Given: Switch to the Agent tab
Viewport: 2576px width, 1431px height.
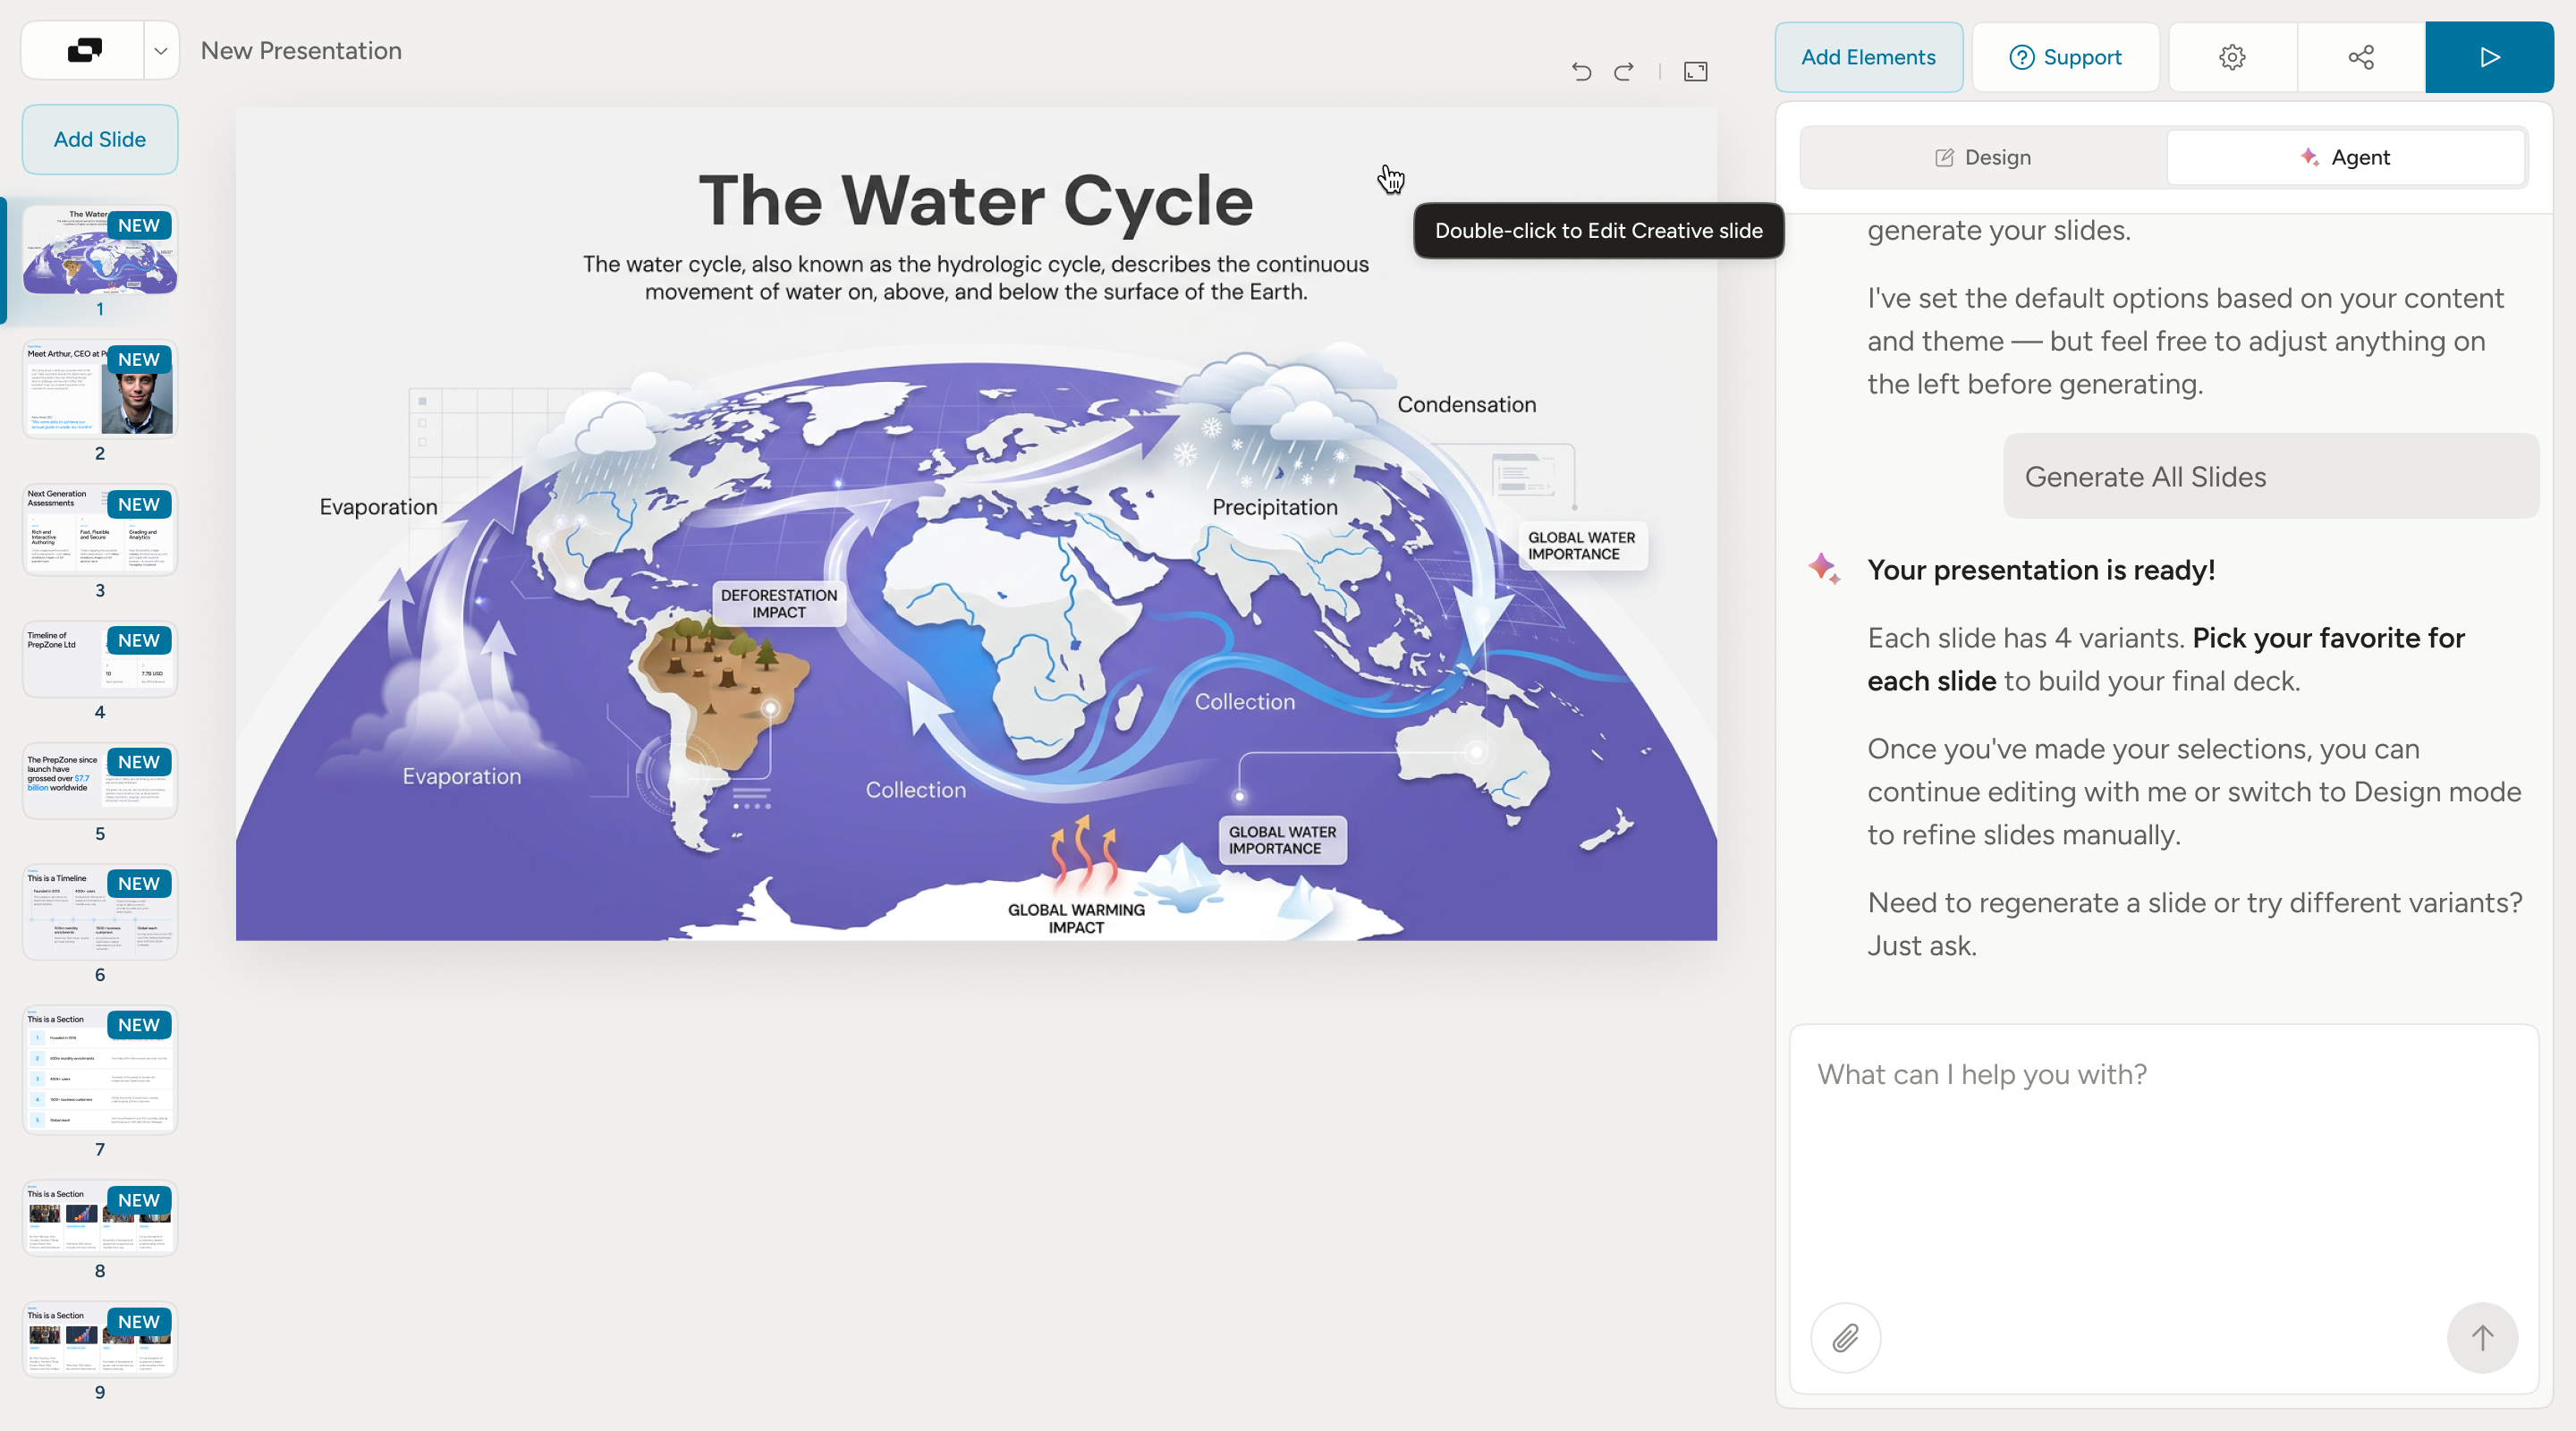Looking at the screenshot, I should 2345,157.
